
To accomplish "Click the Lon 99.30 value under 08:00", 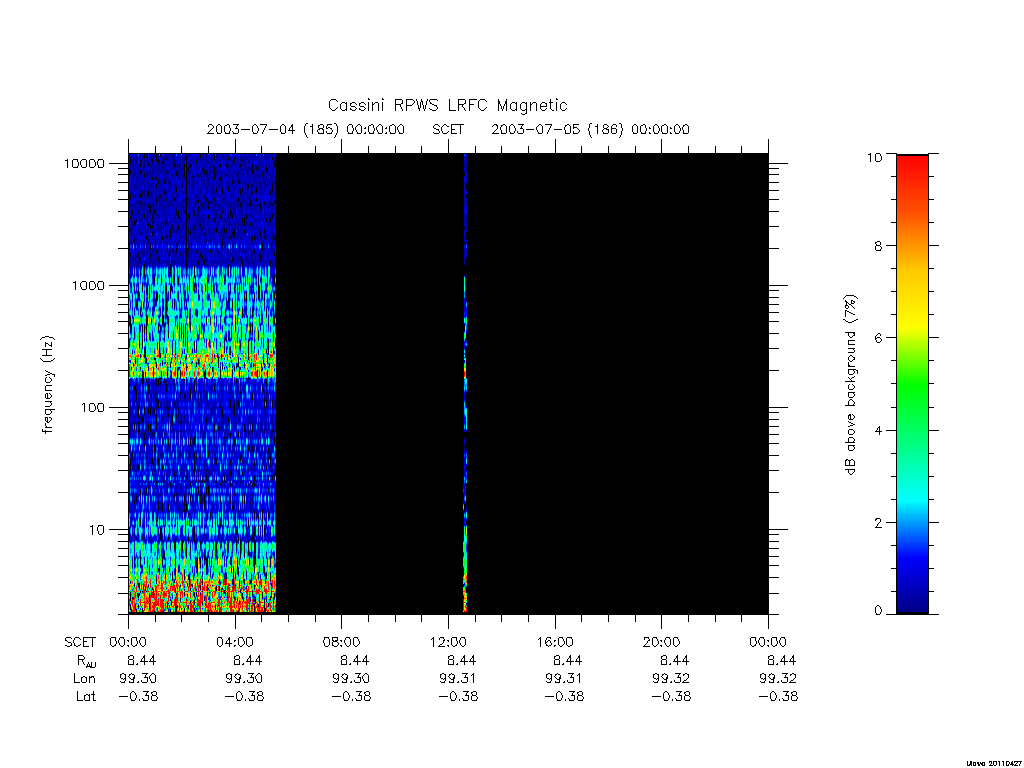I will coord(351,679).
